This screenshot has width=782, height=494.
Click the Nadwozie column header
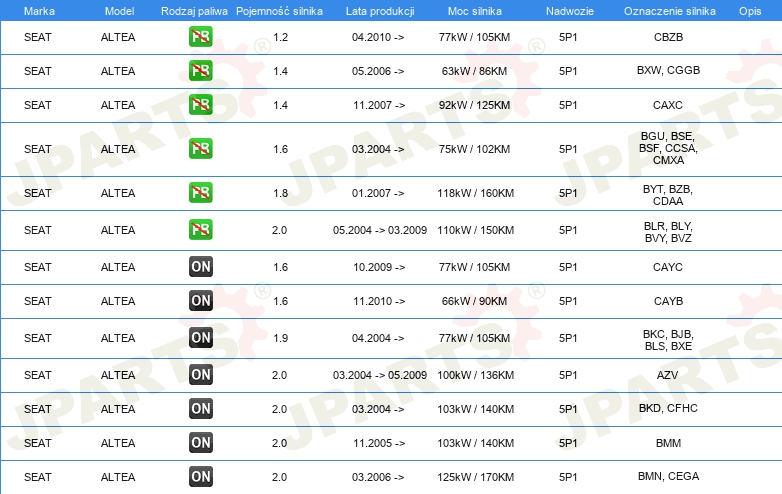[570, 11]
